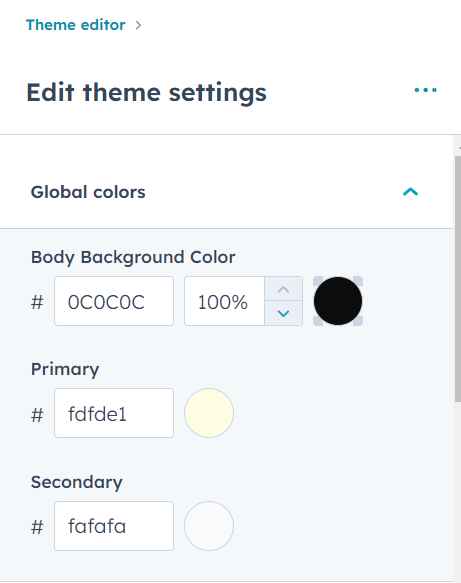The image size is (461, 583).
Task: Increase opacity with the up stepper arrow
Action: 283,289
